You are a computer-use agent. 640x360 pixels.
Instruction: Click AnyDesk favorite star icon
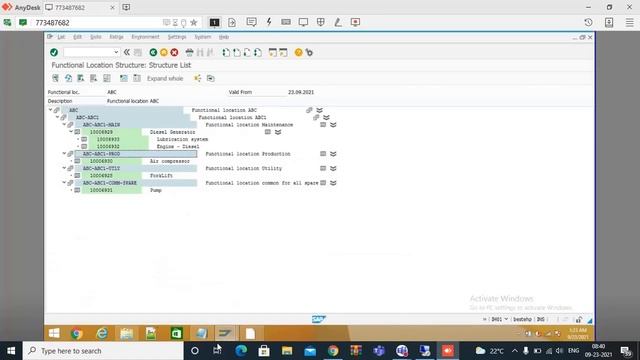[194, 23]
